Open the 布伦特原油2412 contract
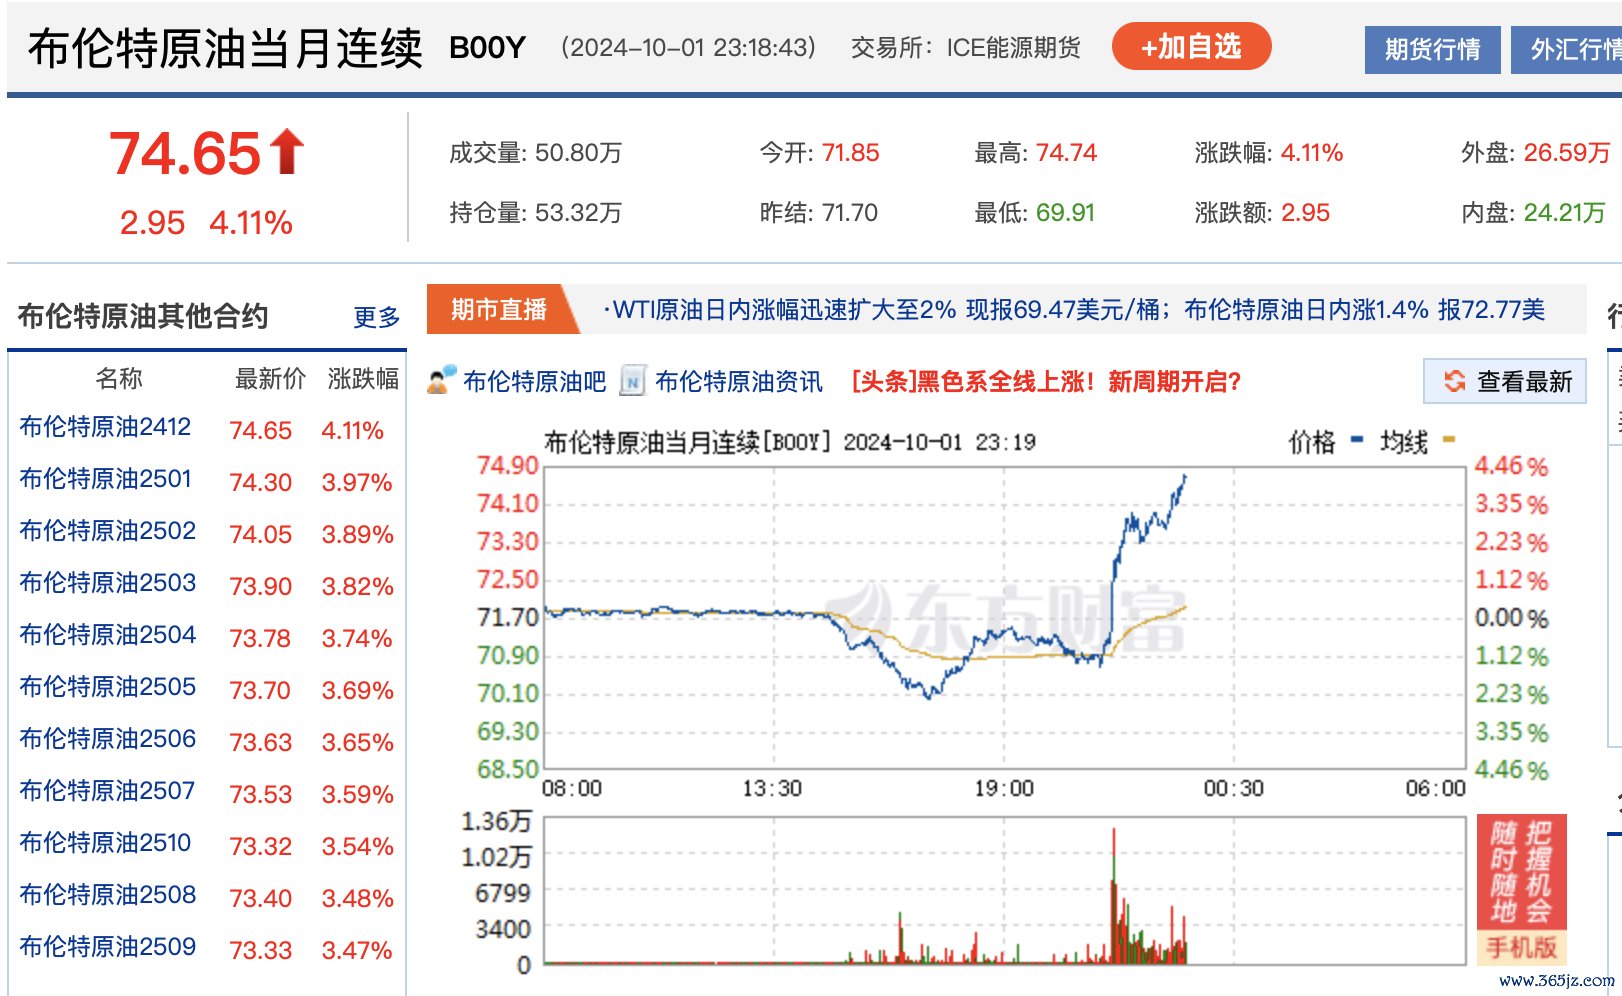Screen dimensions: 1622x996 tap(105, 427)
